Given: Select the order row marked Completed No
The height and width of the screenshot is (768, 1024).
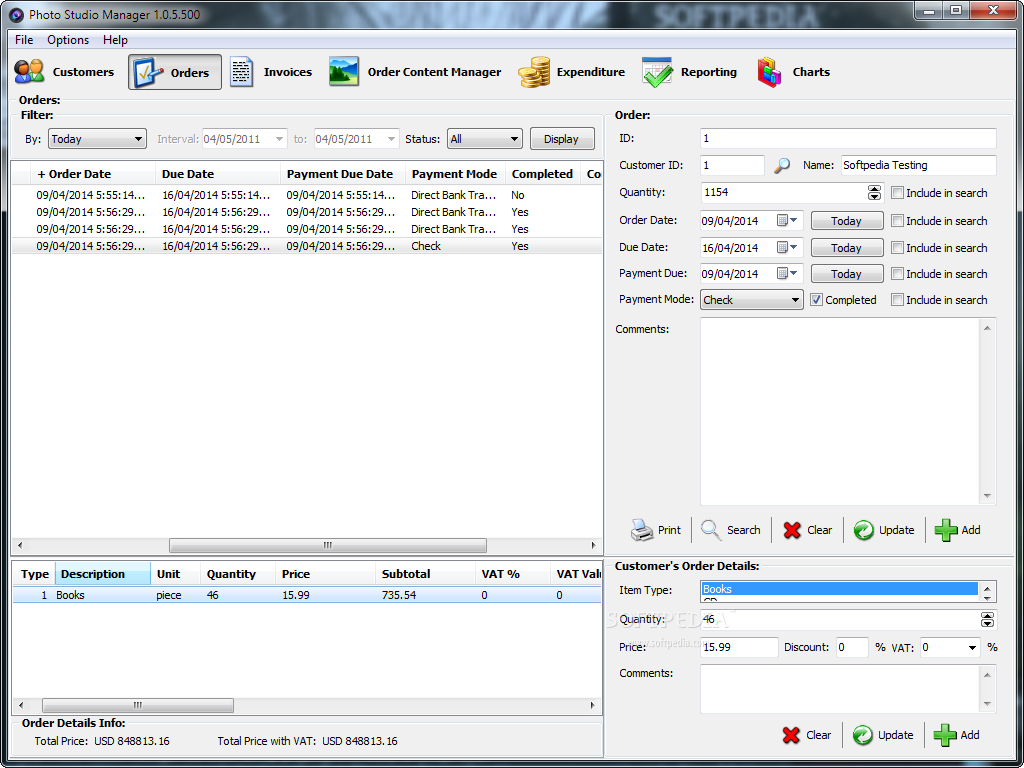Looking at the screenshot, I should click(307, 195).
